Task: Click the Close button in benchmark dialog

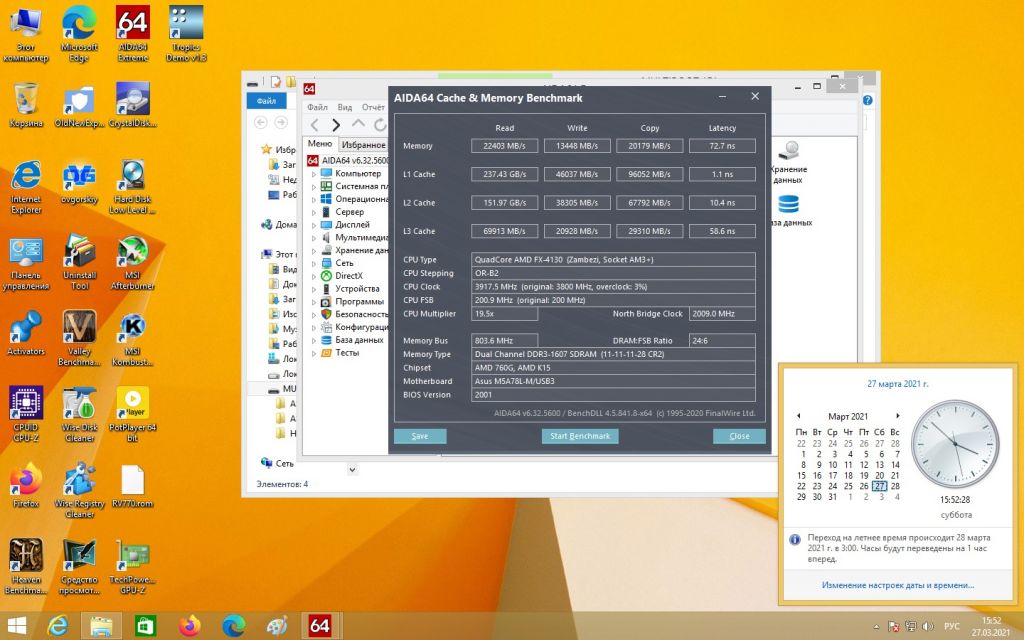Action: (739, 436)
